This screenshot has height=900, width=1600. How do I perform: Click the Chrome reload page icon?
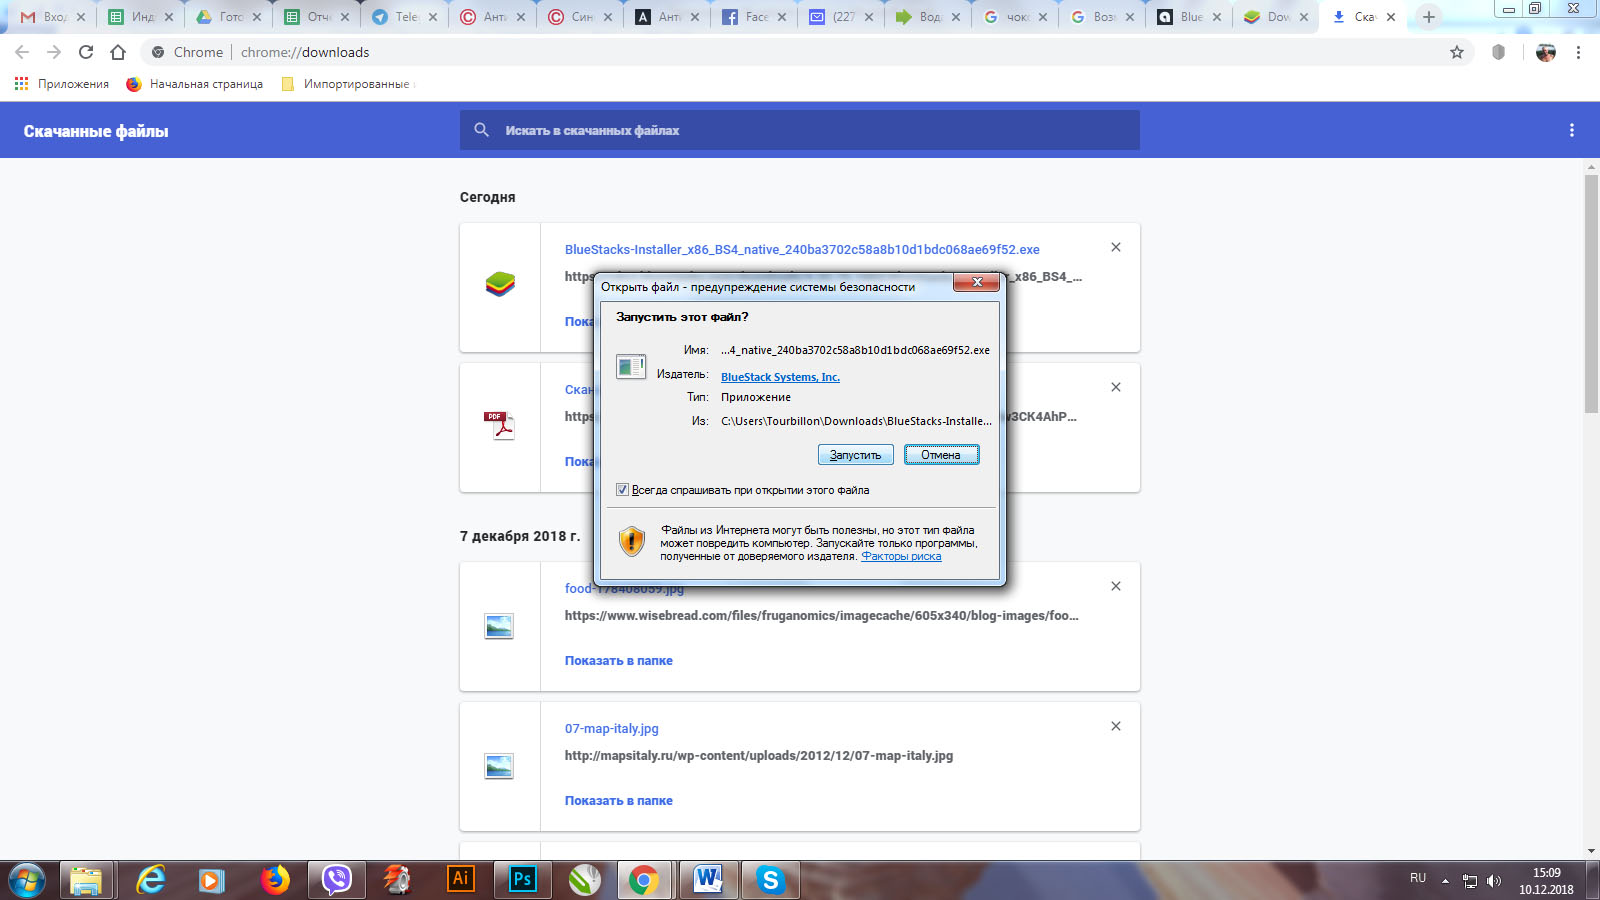[x=86, y=52]
